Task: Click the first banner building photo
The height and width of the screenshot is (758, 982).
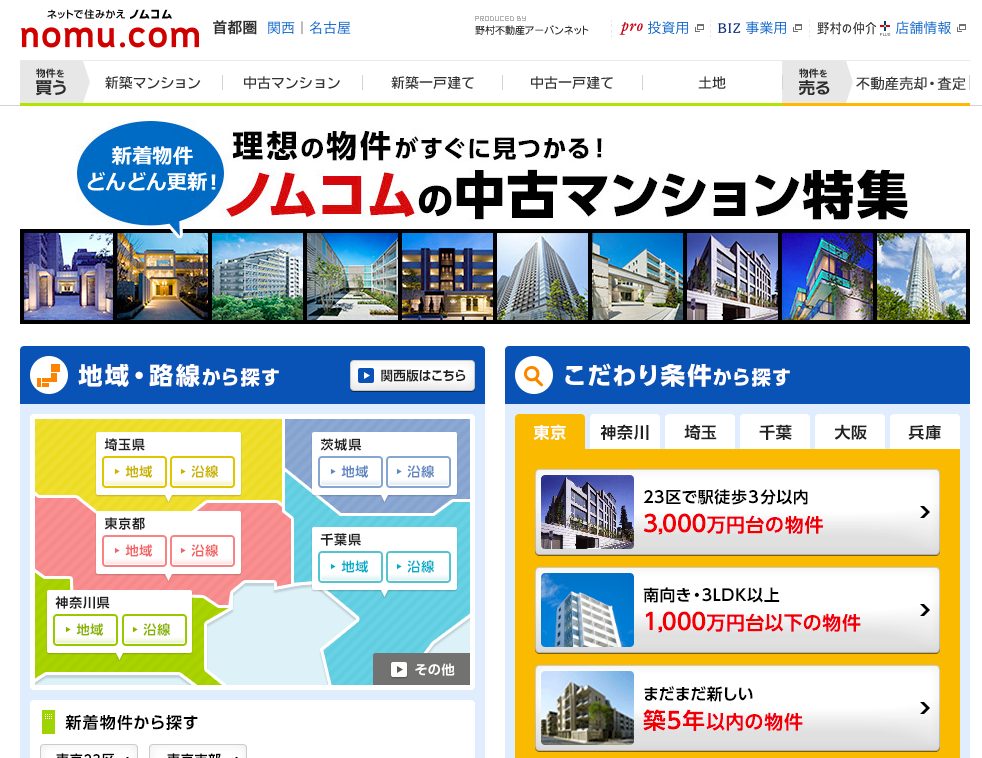Action: 68,276
